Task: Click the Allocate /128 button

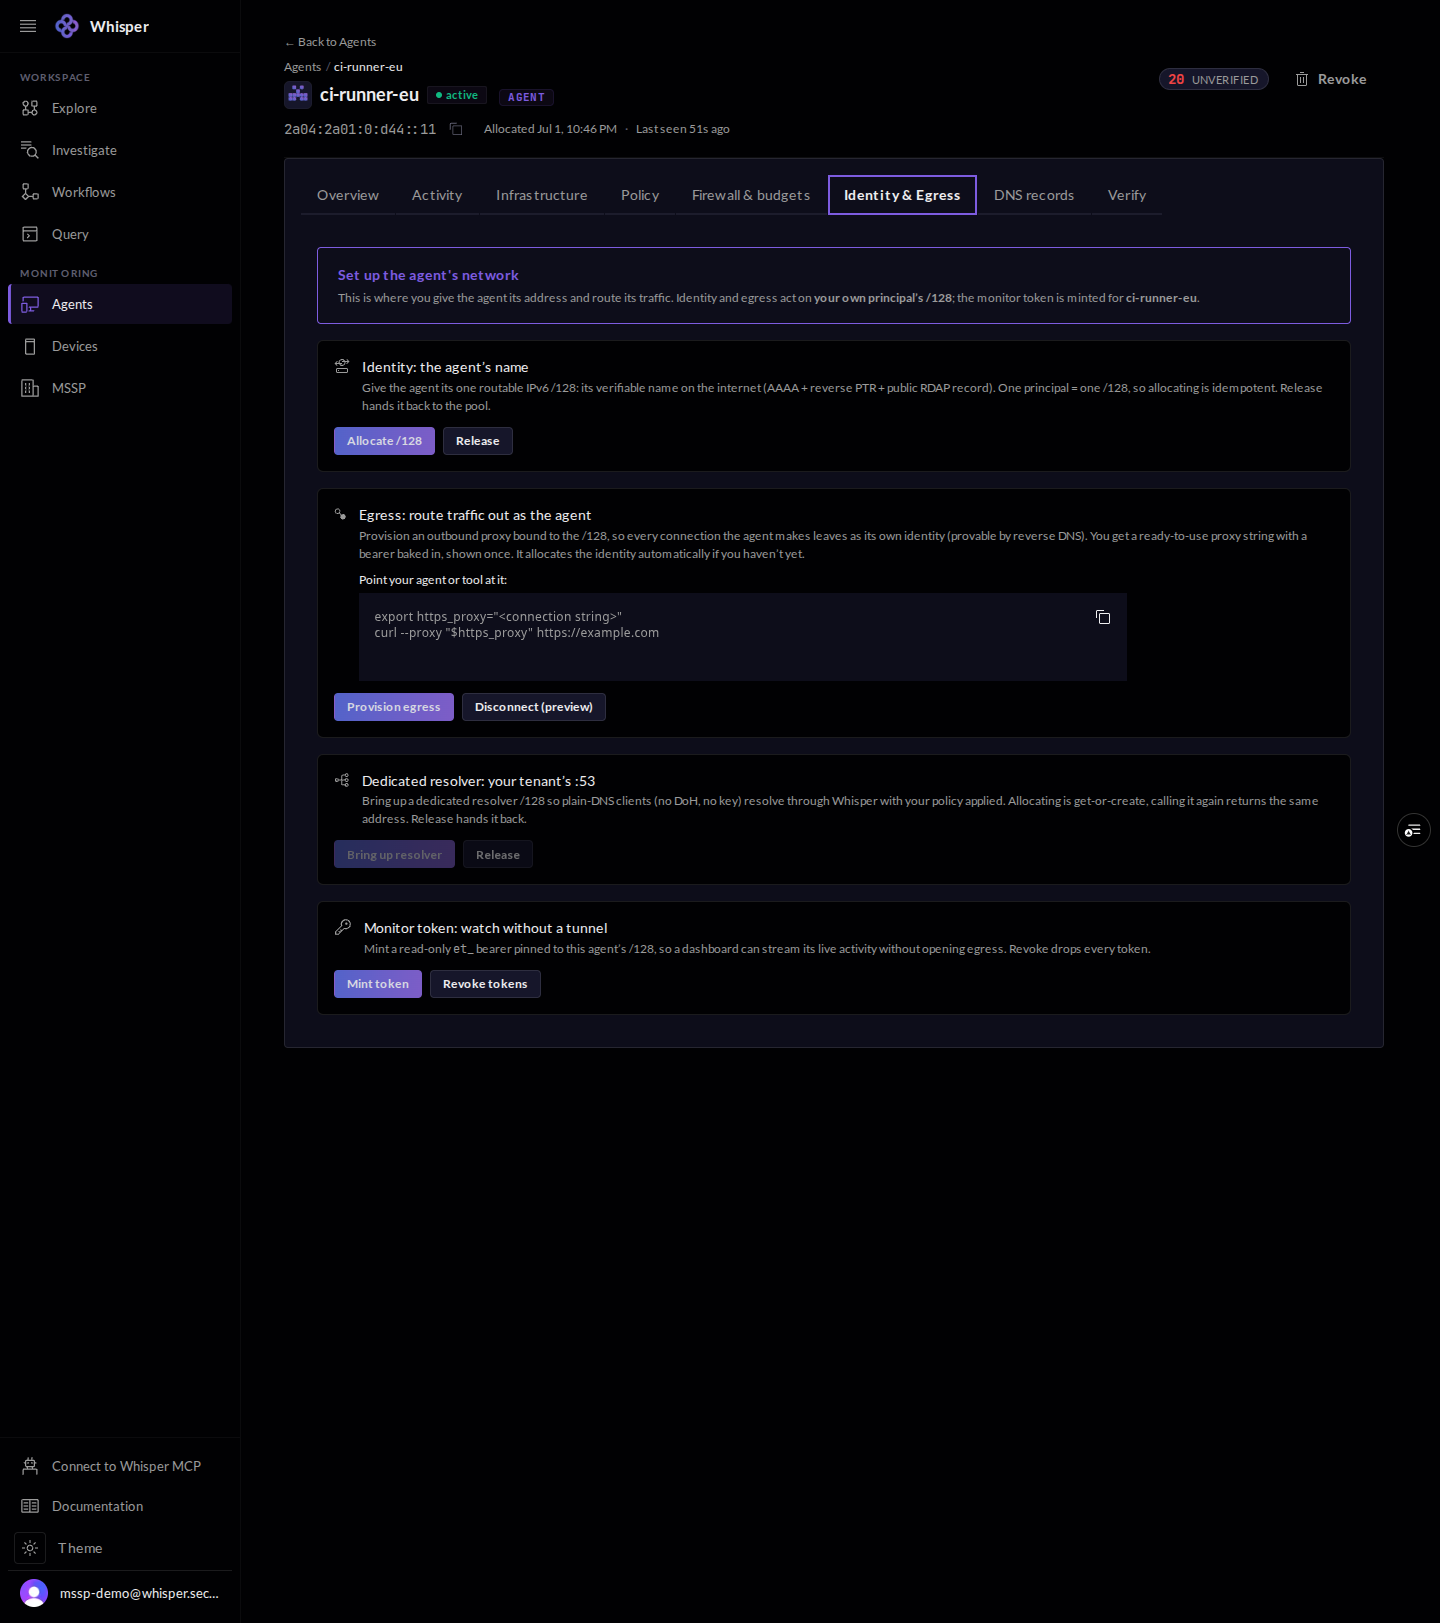Action: pos(384,441)
